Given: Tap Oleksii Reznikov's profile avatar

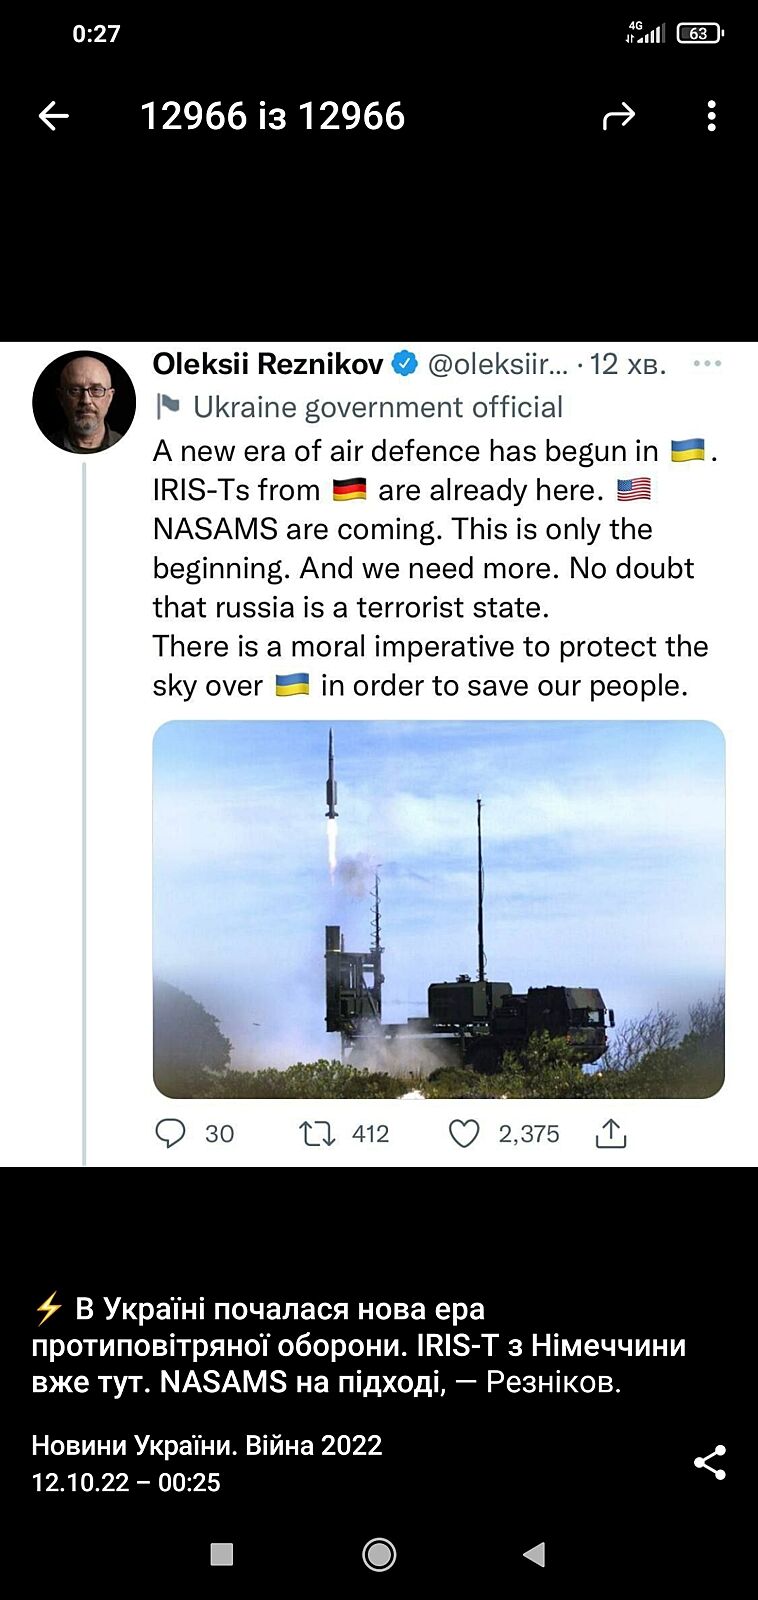Looking at the screenshot, I should pyautogui.click(x=84, y=402).
